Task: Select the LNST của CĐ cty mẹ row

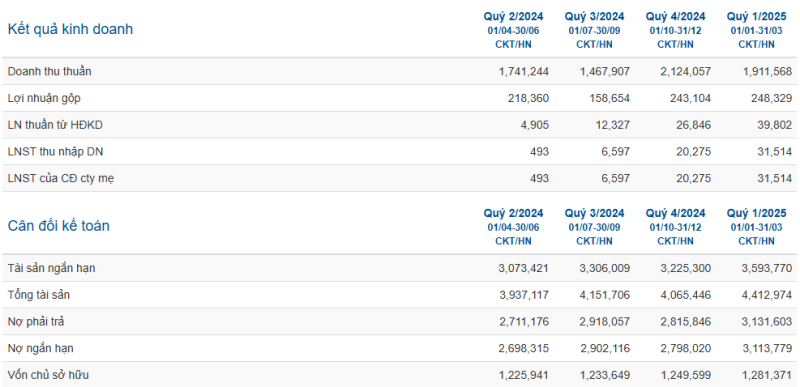Action: click(x=399, y=178)
